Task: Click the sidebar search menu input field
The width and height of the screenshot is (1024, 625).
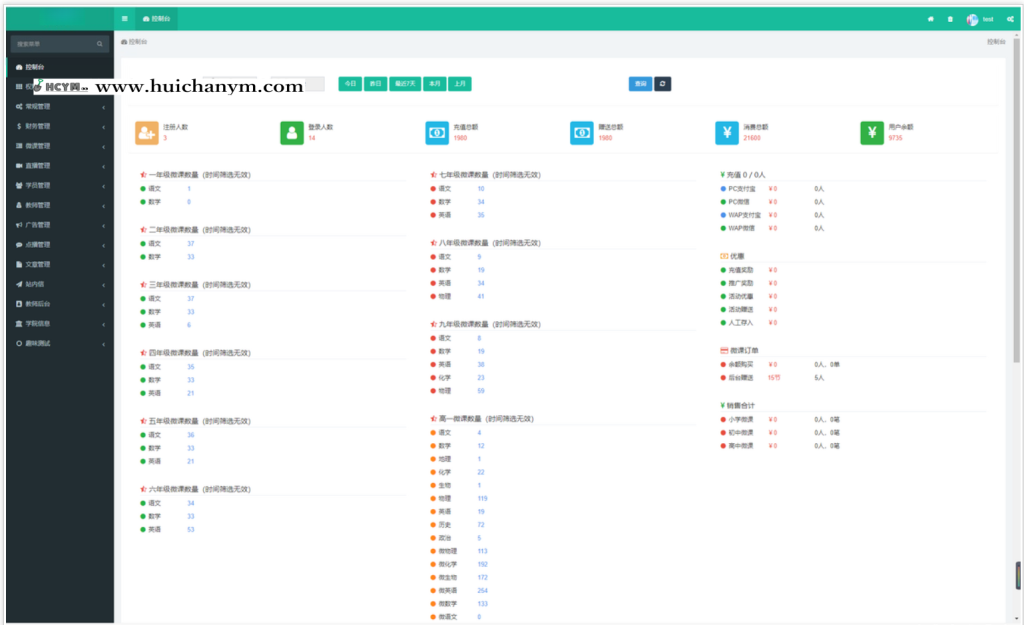Action: (x=55, y=44)
